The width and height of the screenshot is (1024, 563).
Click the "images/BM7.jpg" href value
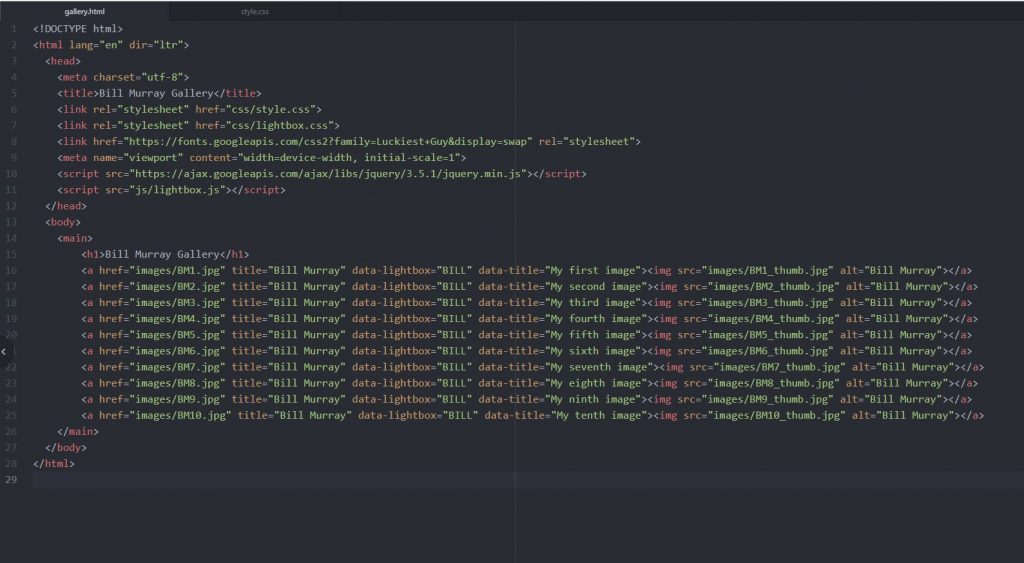pyautogui.click(x=178, y=367)
